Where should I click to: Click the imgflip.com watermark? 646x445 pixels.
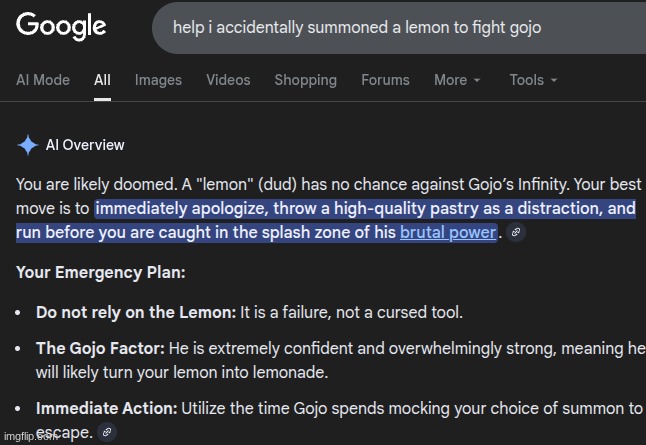click(x=32, y=438)
